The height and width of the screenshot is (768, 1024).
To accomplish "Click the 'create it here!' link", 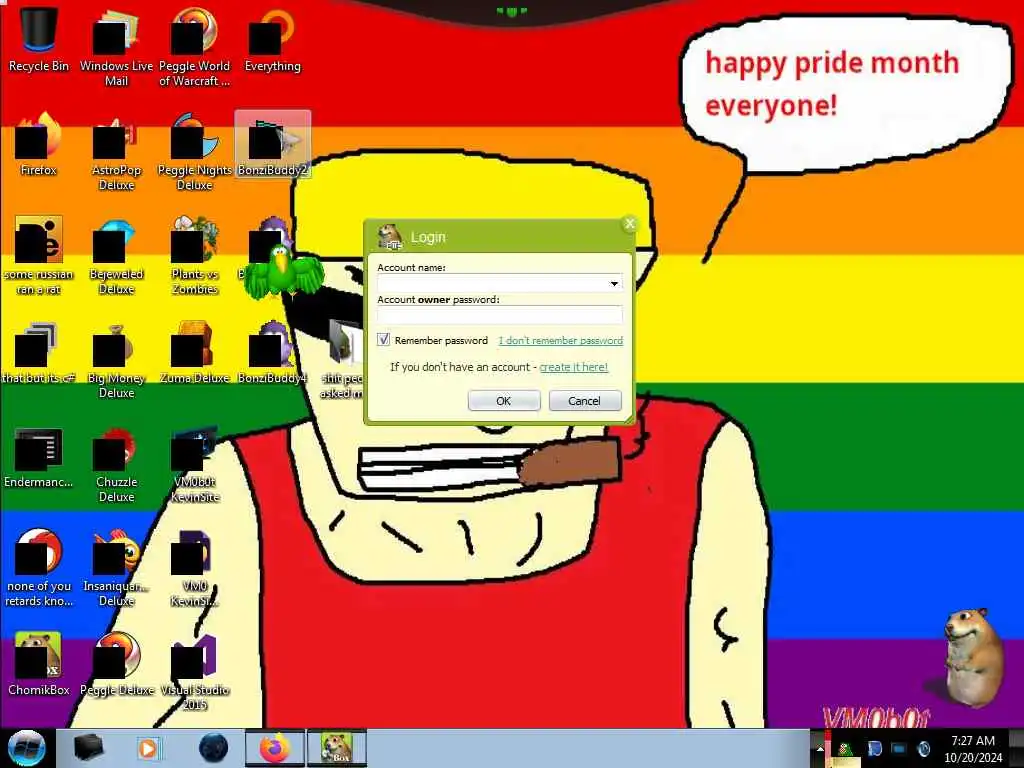I will click(x=573, y=367).
